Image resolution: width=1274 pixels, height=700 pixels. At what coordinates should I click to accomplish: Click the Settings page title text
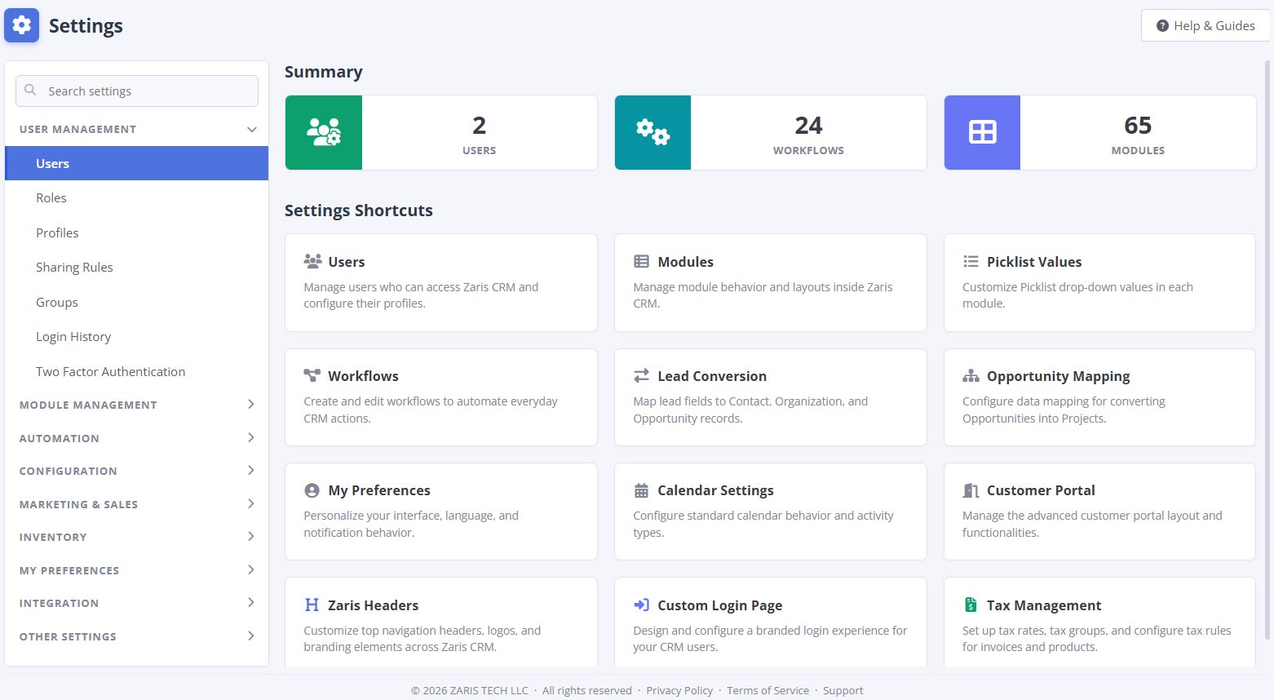(86, 26)
